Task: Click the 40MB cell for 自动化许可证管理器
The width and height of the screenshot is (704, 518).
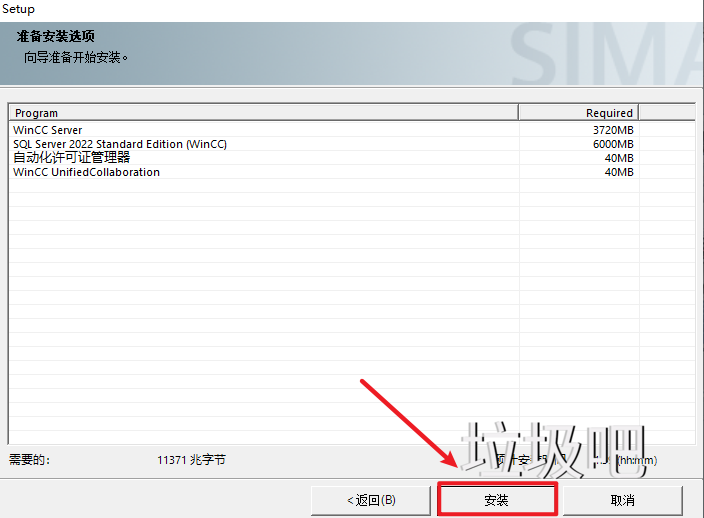Action: coord(618,158)
